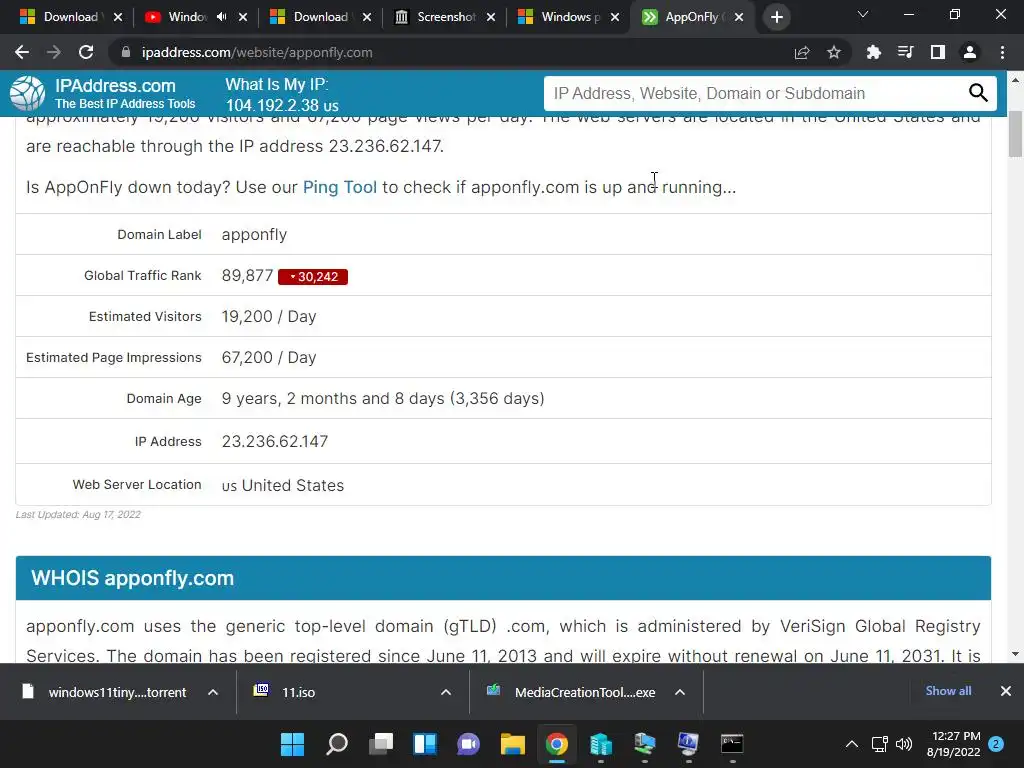
Task: Select the AppOnFly tab
Action: pyautogui.click(x=690, y=17)
